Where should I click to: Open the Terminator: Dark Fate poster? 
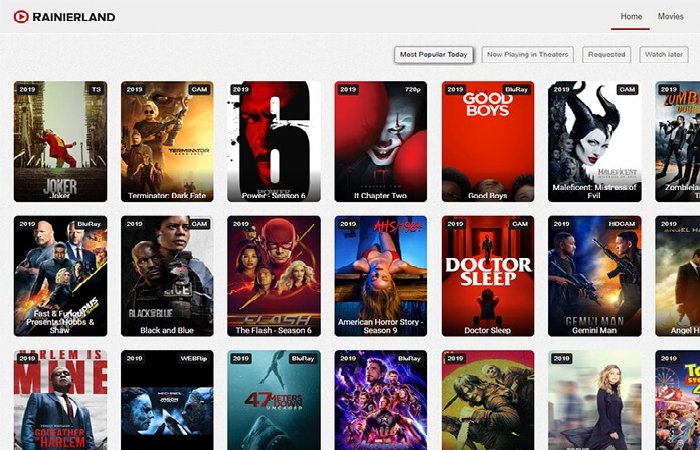pyautogui.click(x=167, y=141)
